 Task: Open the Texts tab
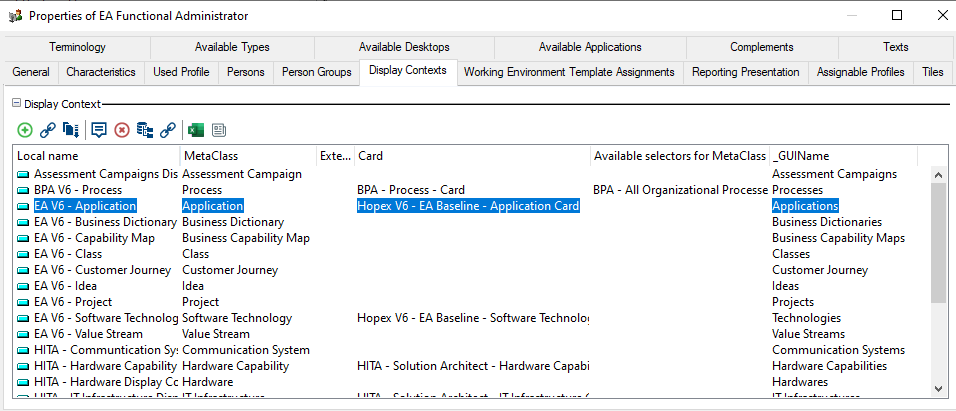tap(896, 47)
